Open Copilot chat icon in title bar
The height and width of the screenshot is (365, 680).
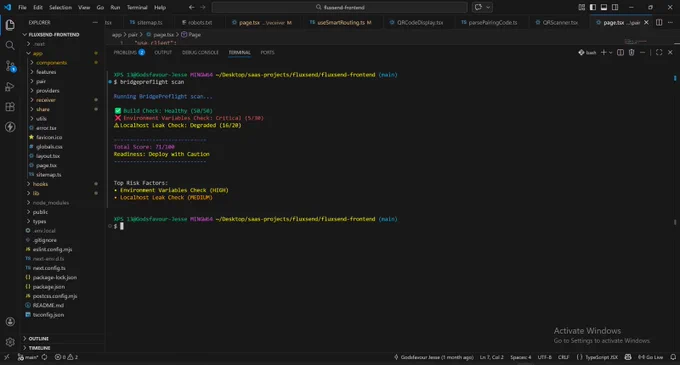[x=478, y=7]
